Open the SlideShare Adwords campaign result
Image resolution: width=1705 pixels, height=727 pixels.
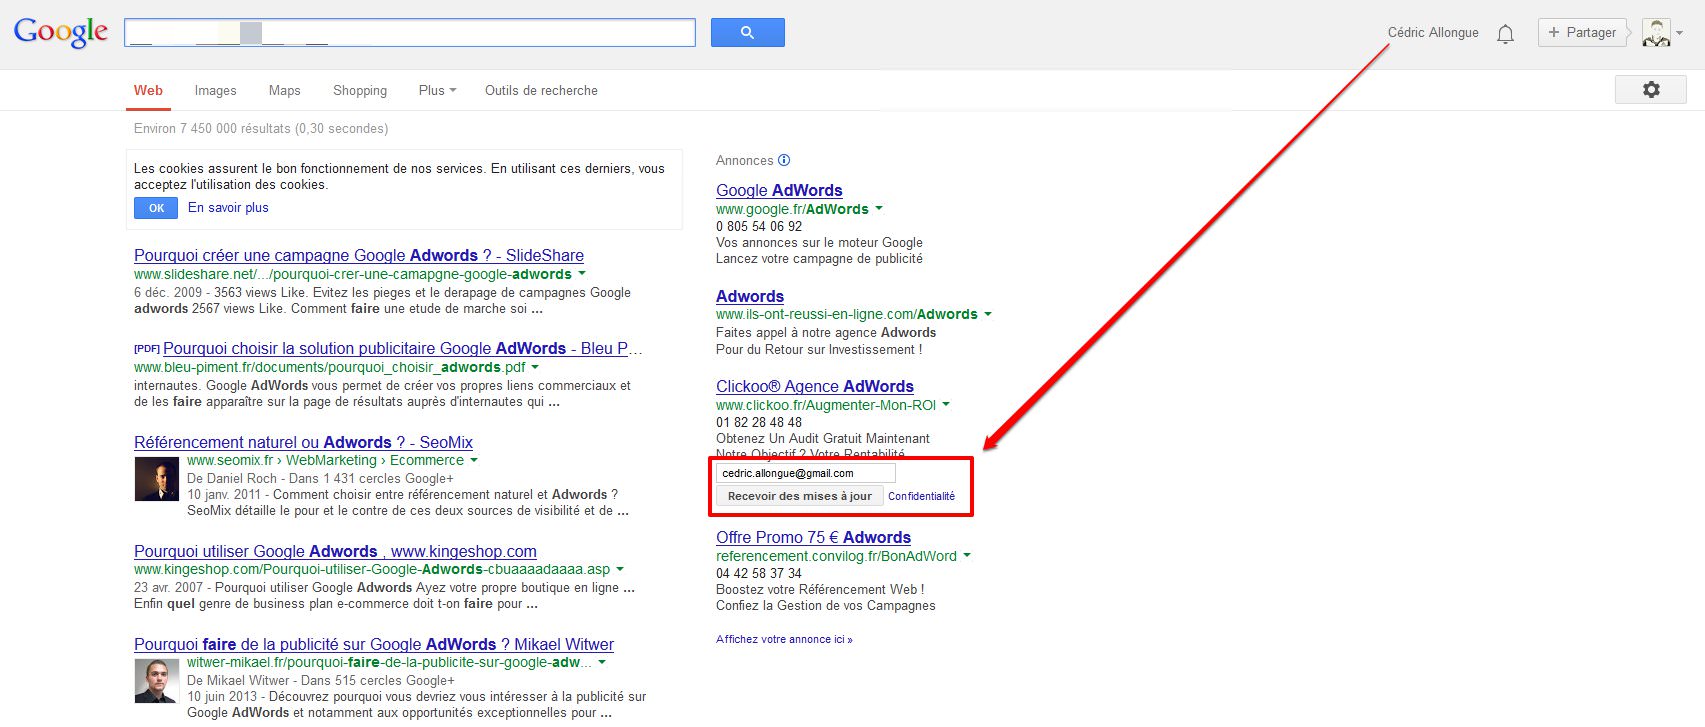click(x=359, y=255)
